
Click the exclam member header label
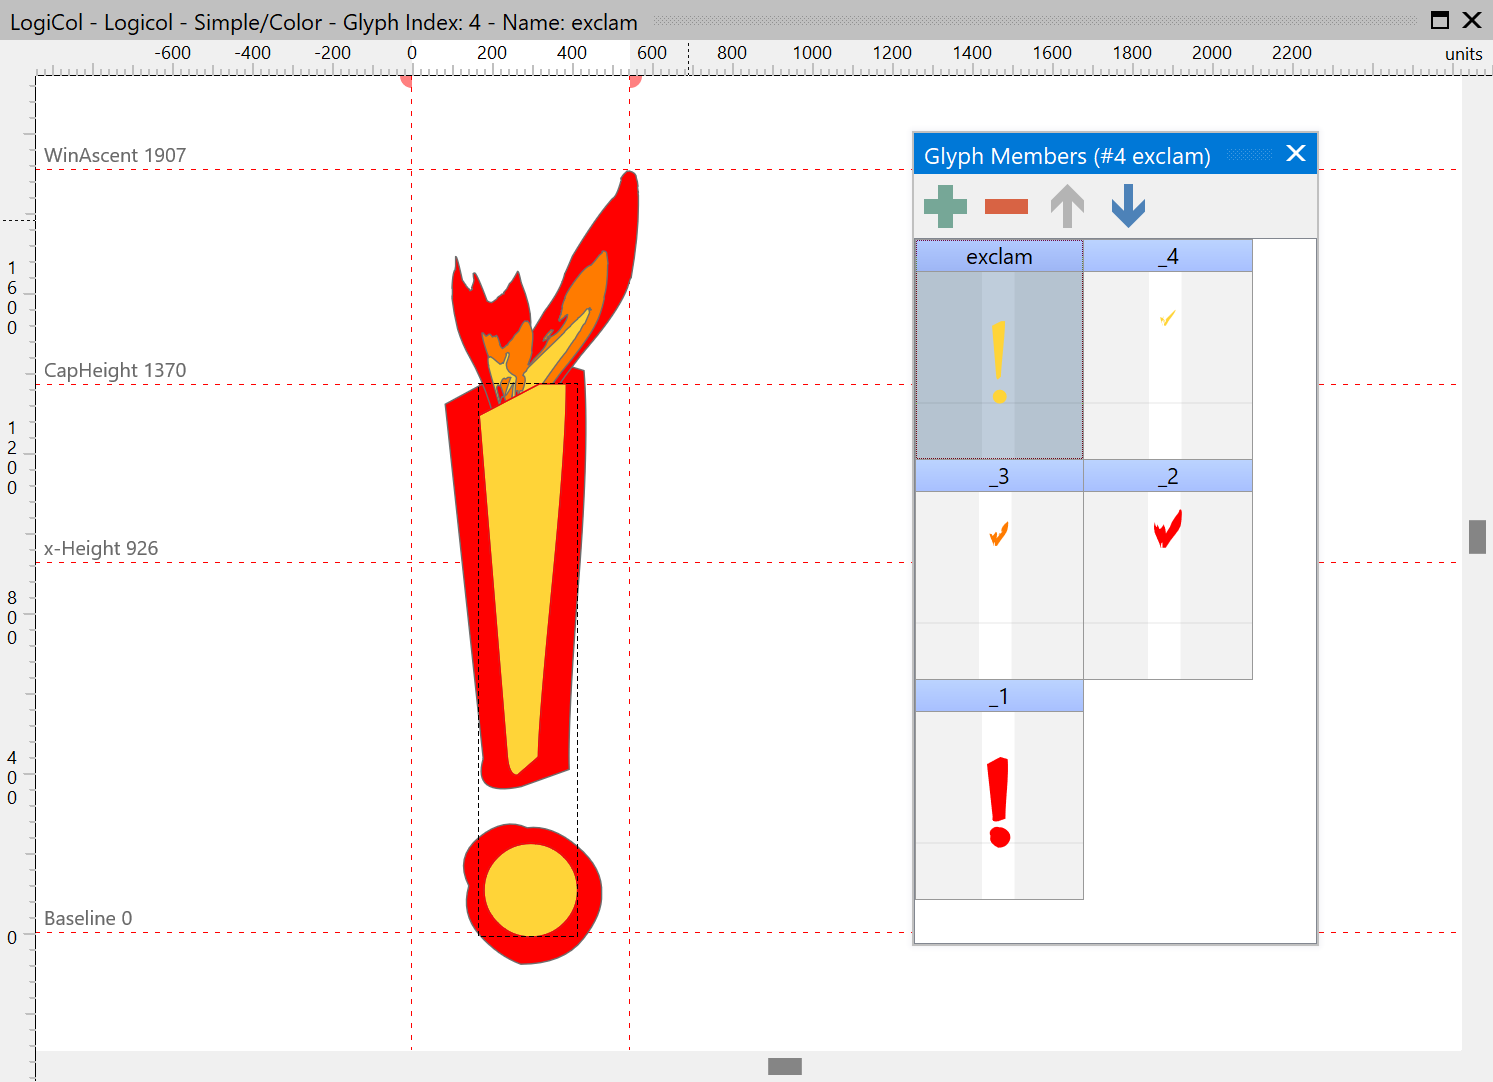point(999,257)
